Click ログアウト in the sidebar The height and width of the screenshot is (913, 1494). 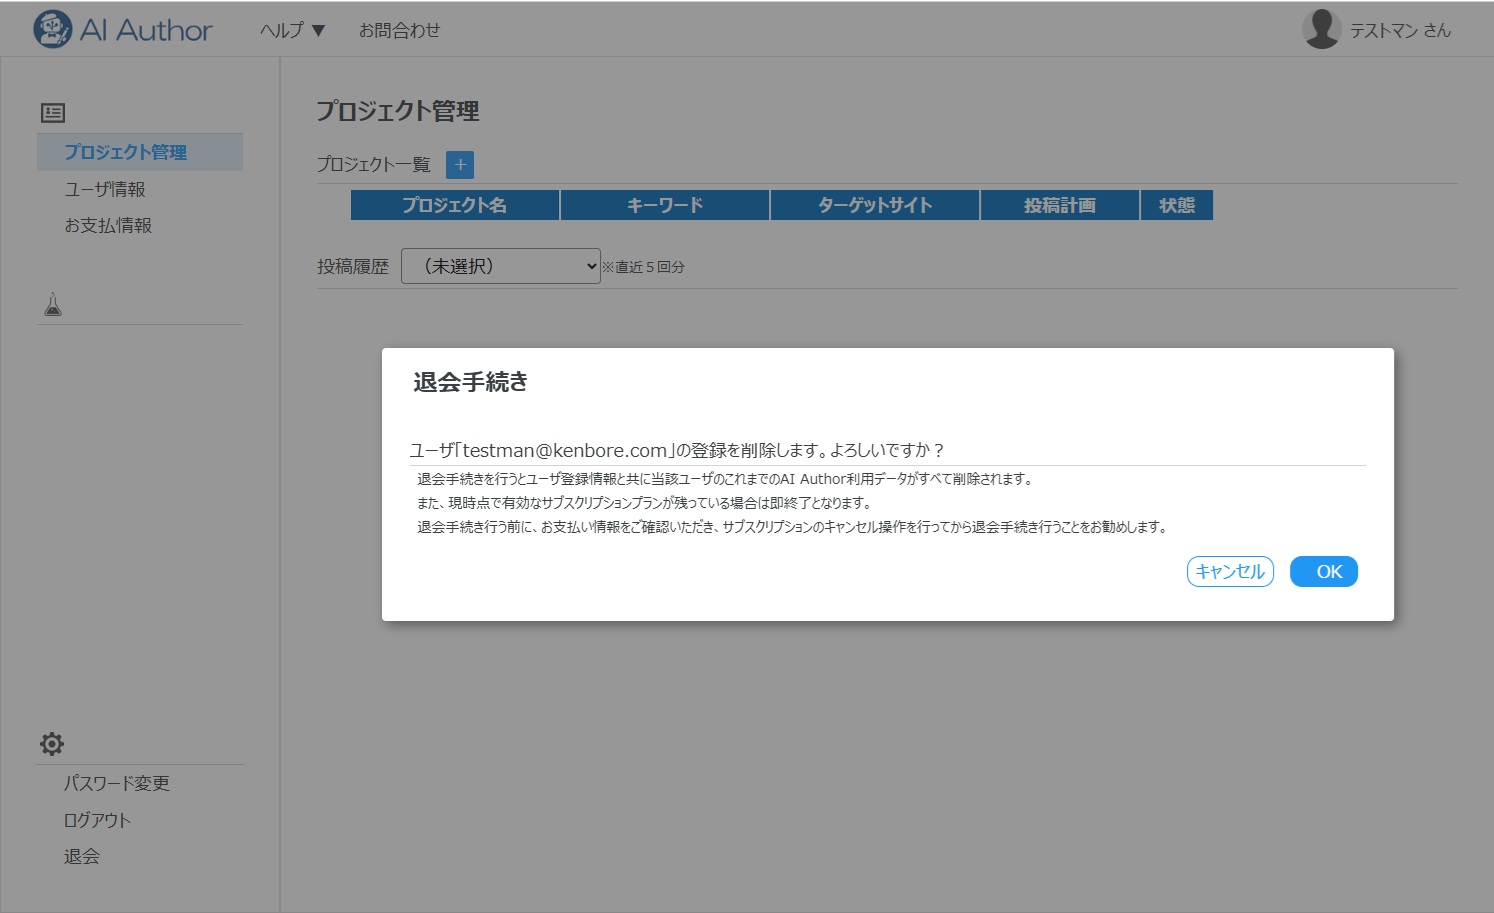pos(97,820)
